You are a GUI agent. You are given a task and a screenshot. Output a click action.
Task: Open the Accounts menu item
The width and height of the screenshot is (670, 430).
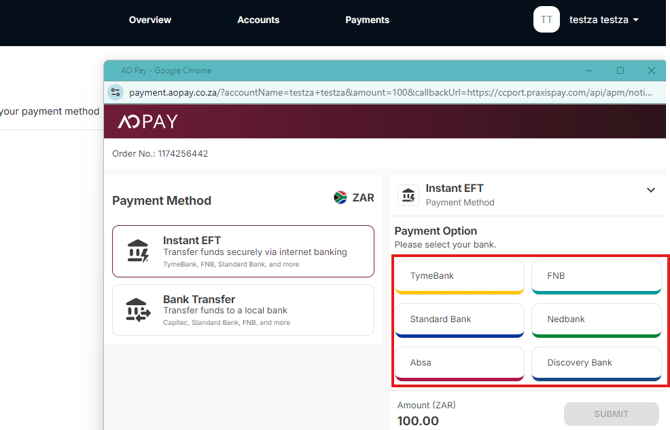coord(258,20)
